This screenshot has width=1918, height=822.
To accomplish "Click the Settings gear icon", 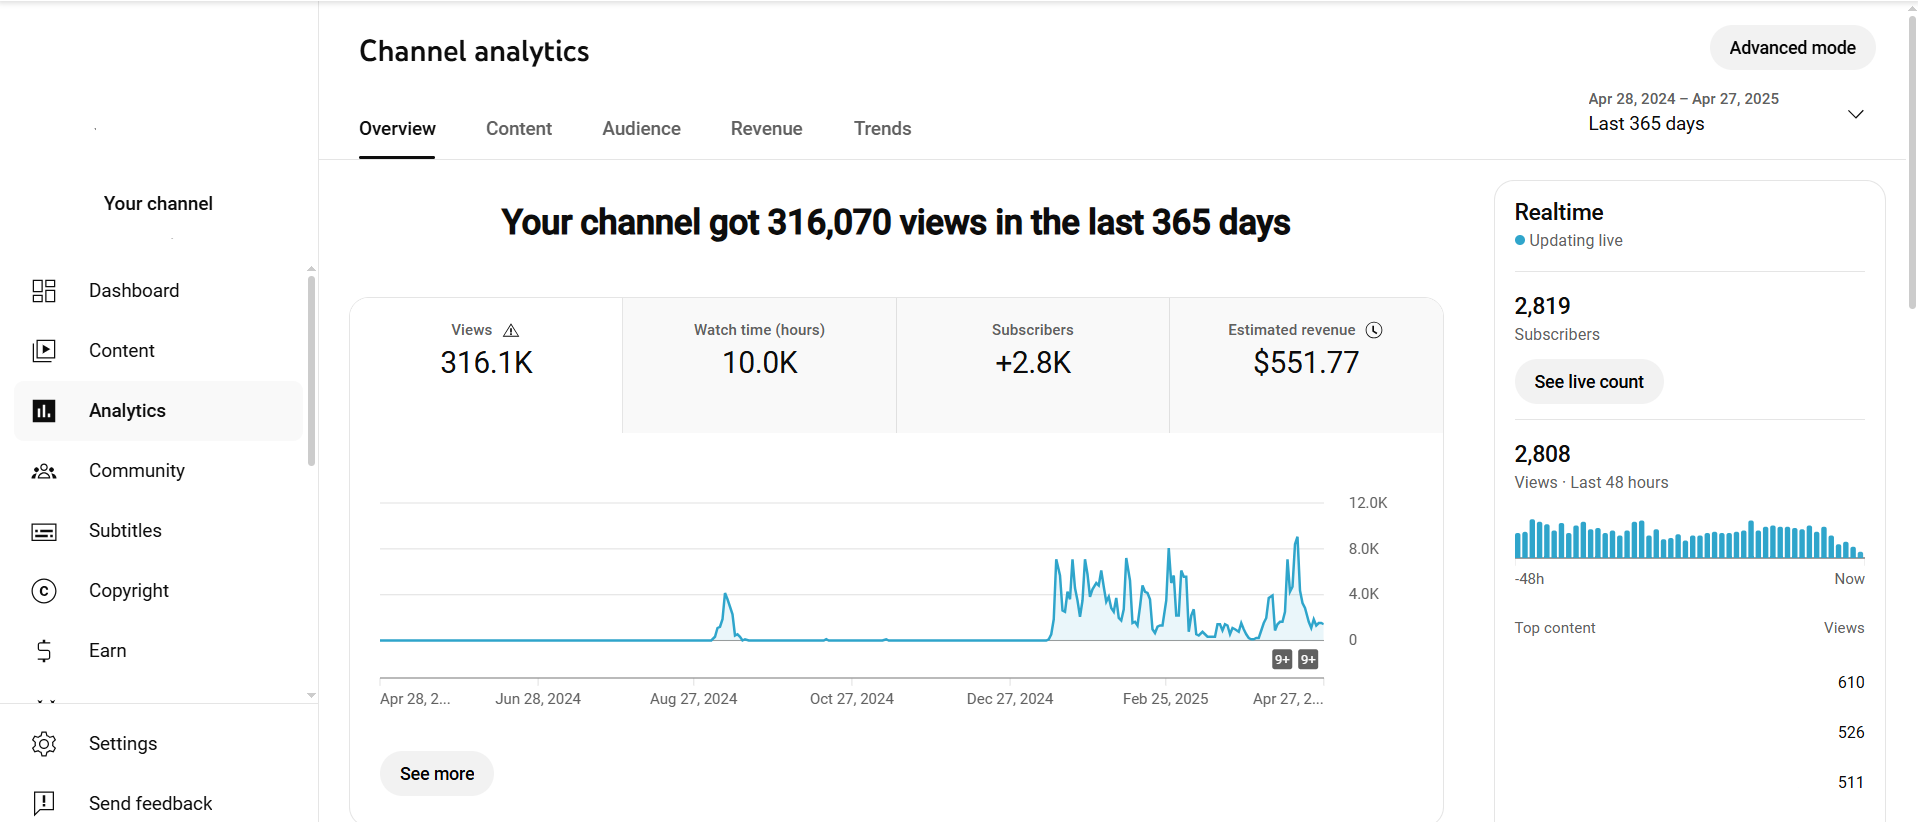I will pyautogui.click(x=44, y=744).
